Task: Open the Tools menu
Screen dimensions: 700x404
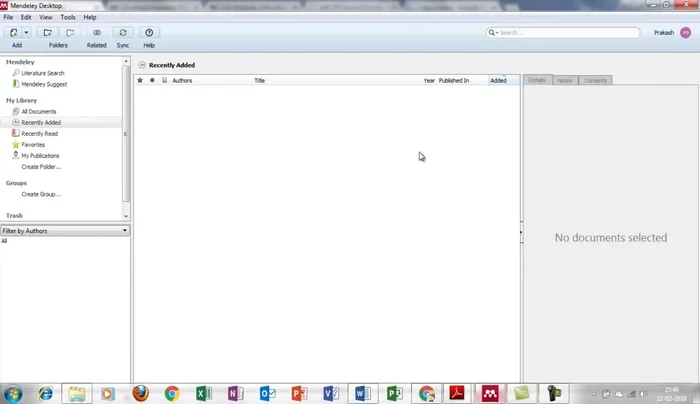Action: click(x=68, y=17)
